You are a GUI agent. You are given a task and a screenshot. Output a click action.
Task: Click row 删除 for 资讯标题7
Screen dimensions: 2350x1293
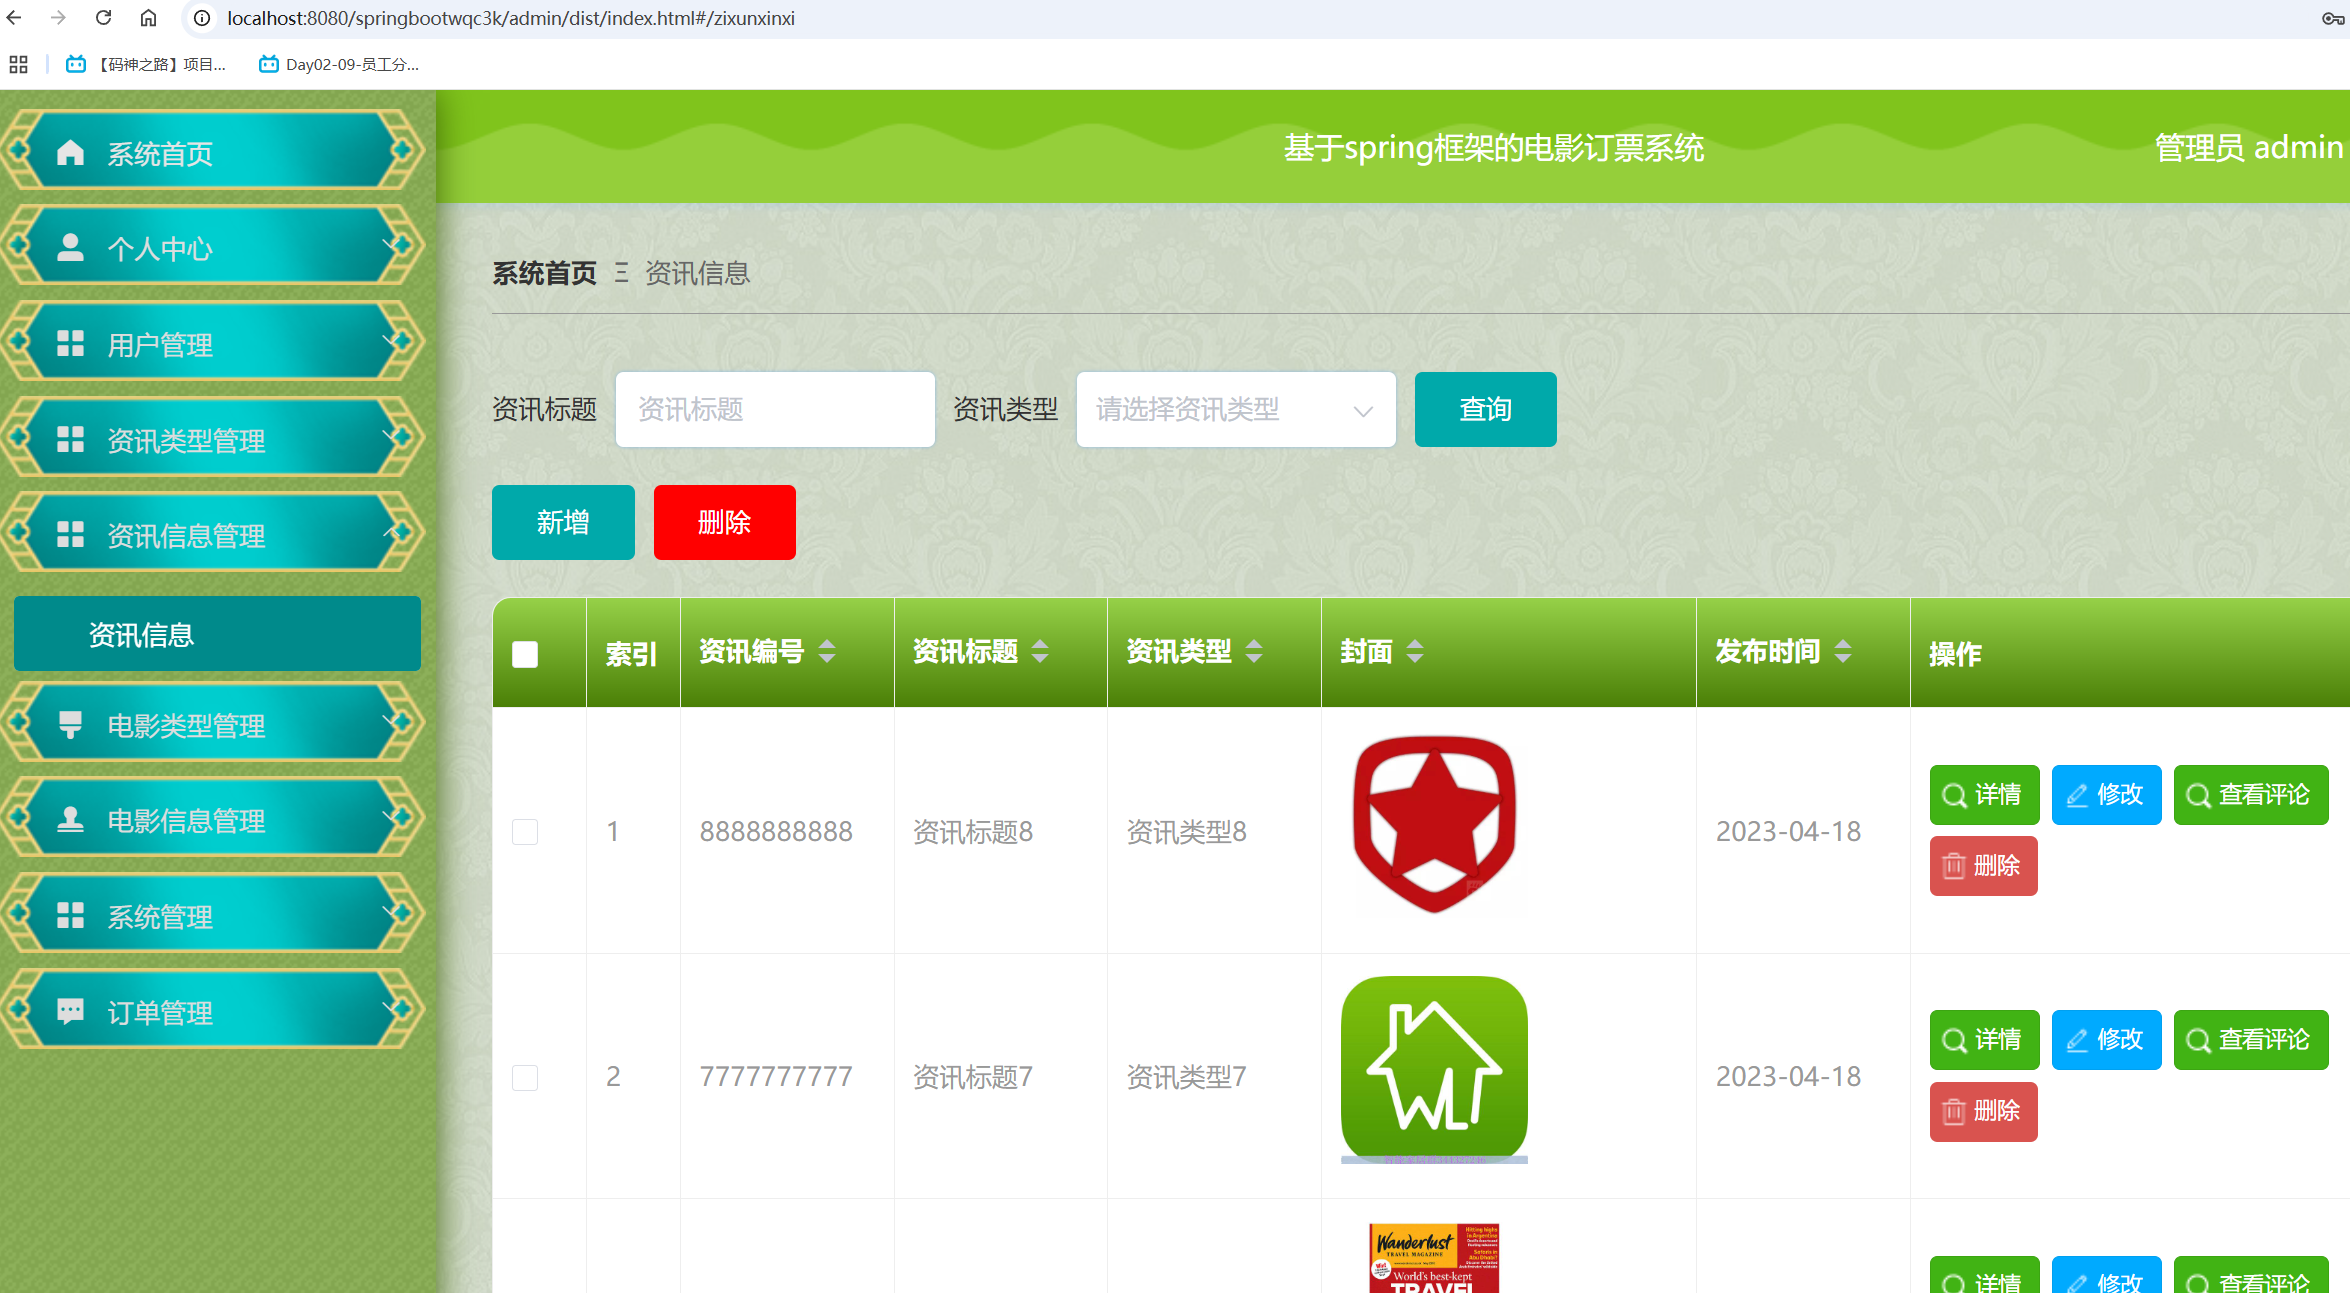[x=1983, y=1112]
